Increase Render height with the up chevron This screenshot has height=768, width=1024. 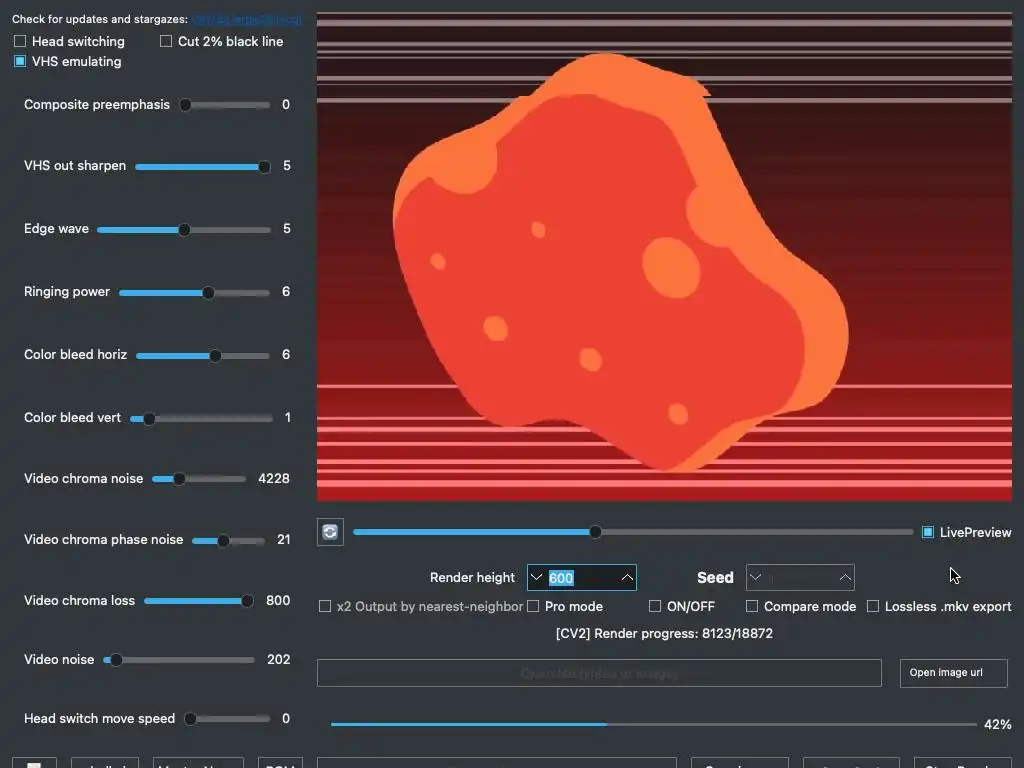pos(627,577)
